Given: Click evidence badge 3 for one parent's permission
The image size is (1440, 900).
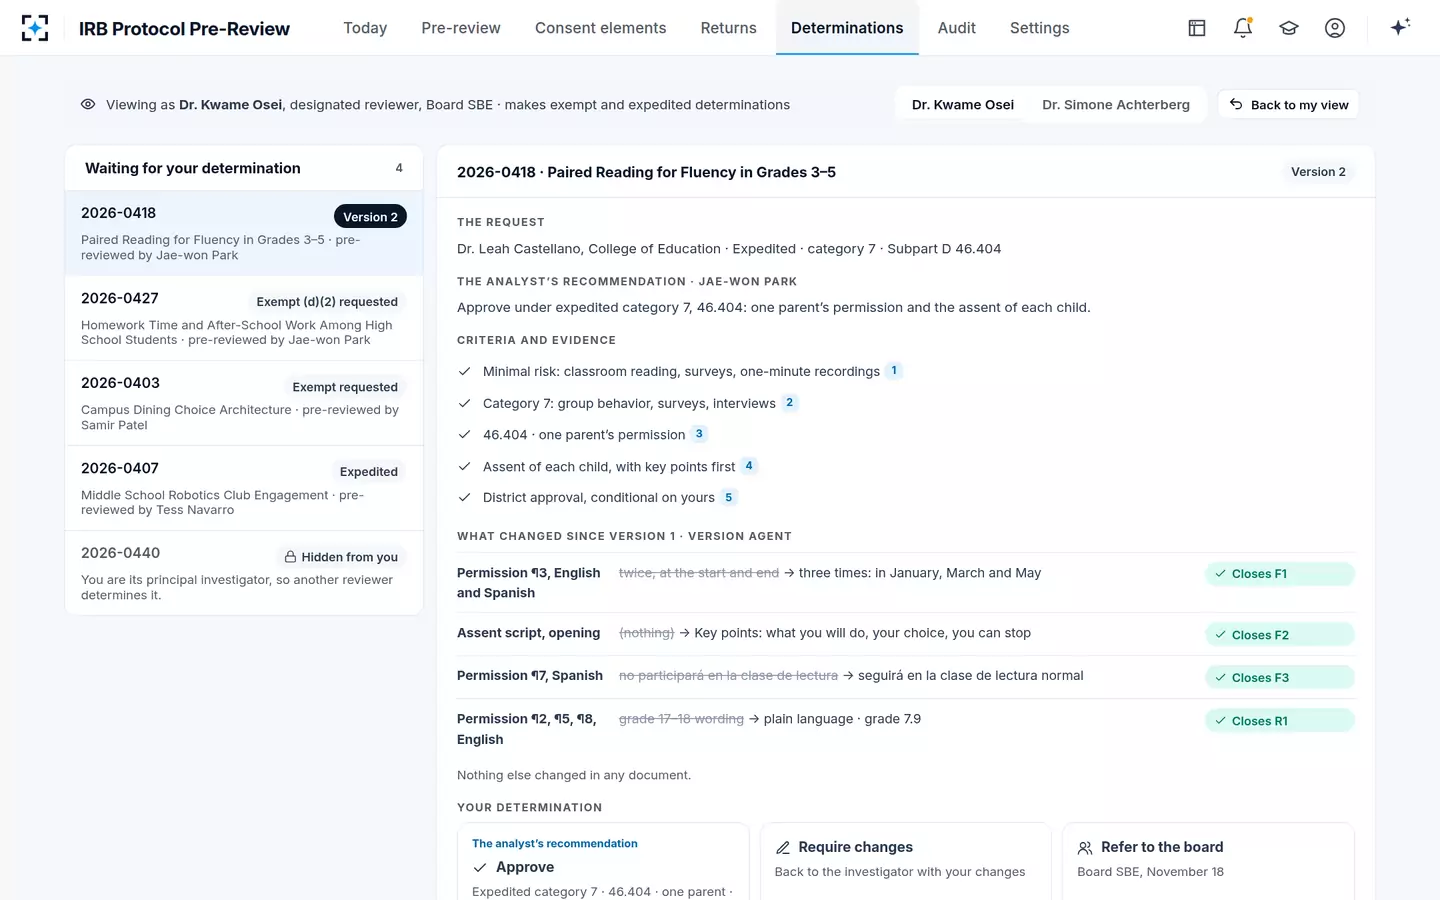Looking at the screenshot, I should [x=699, y=434].
